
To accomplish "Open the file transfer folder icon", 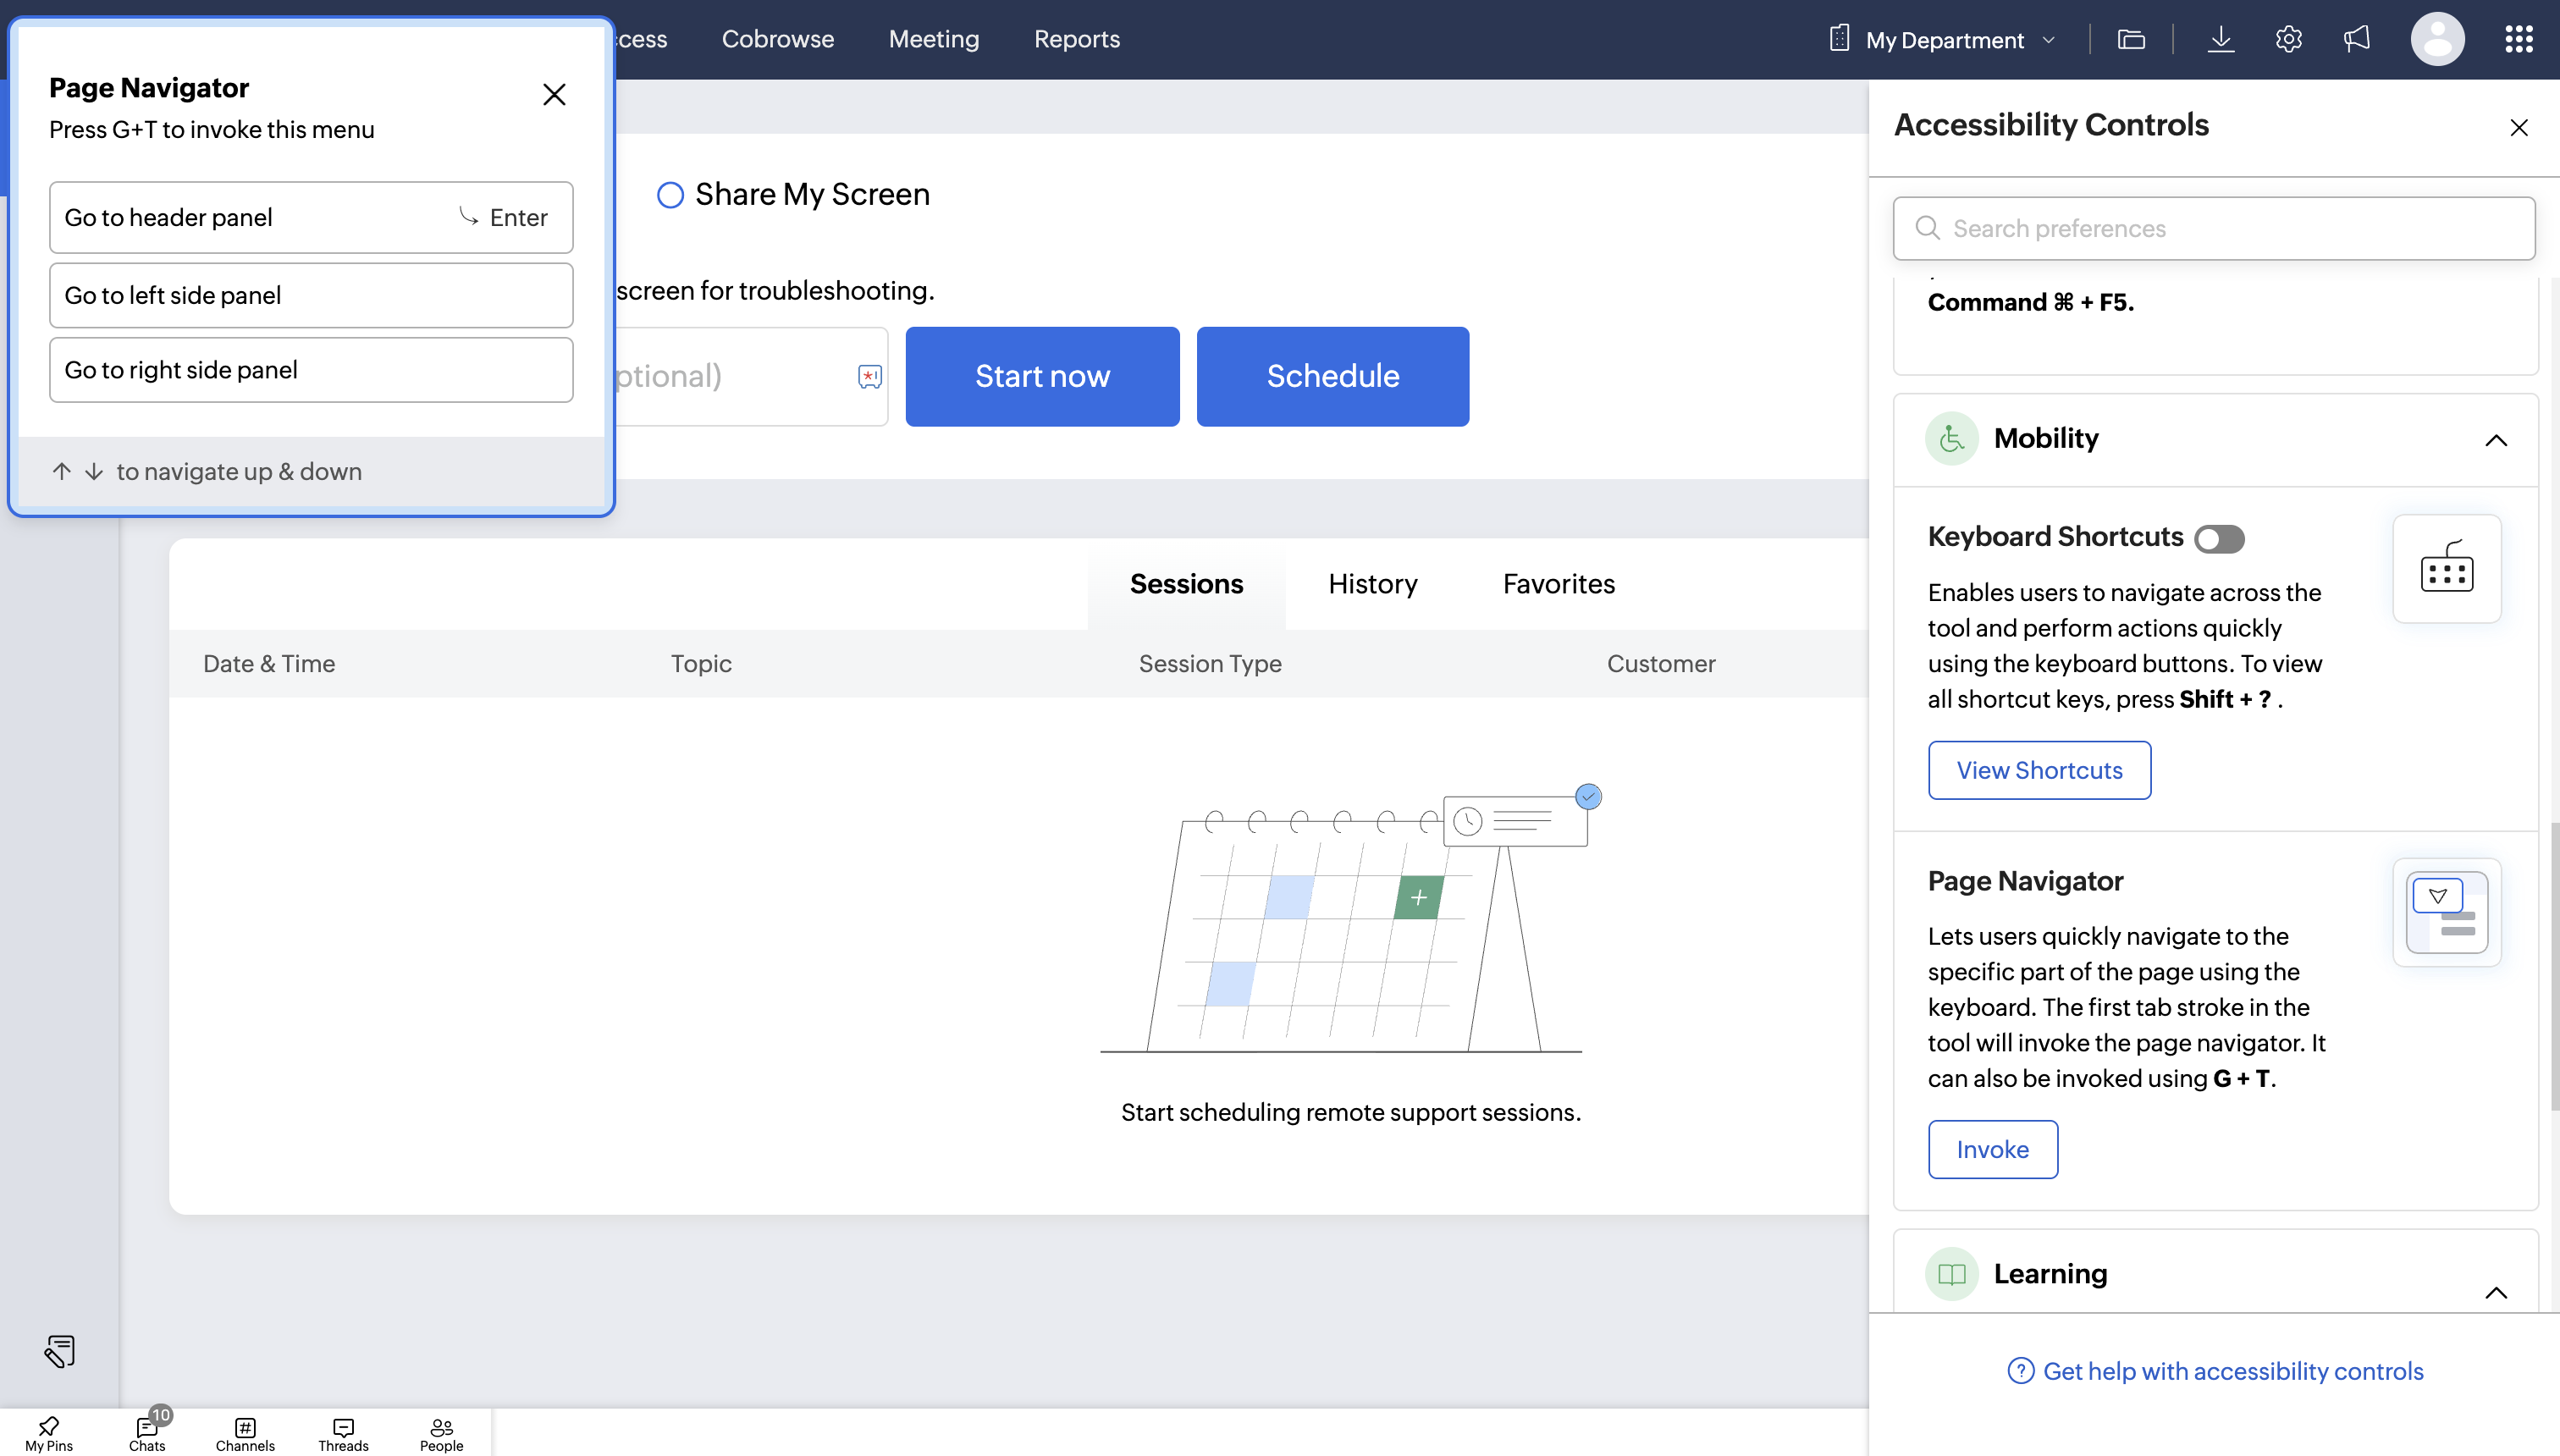I will pyautogui.click(x=2131, y=39).
